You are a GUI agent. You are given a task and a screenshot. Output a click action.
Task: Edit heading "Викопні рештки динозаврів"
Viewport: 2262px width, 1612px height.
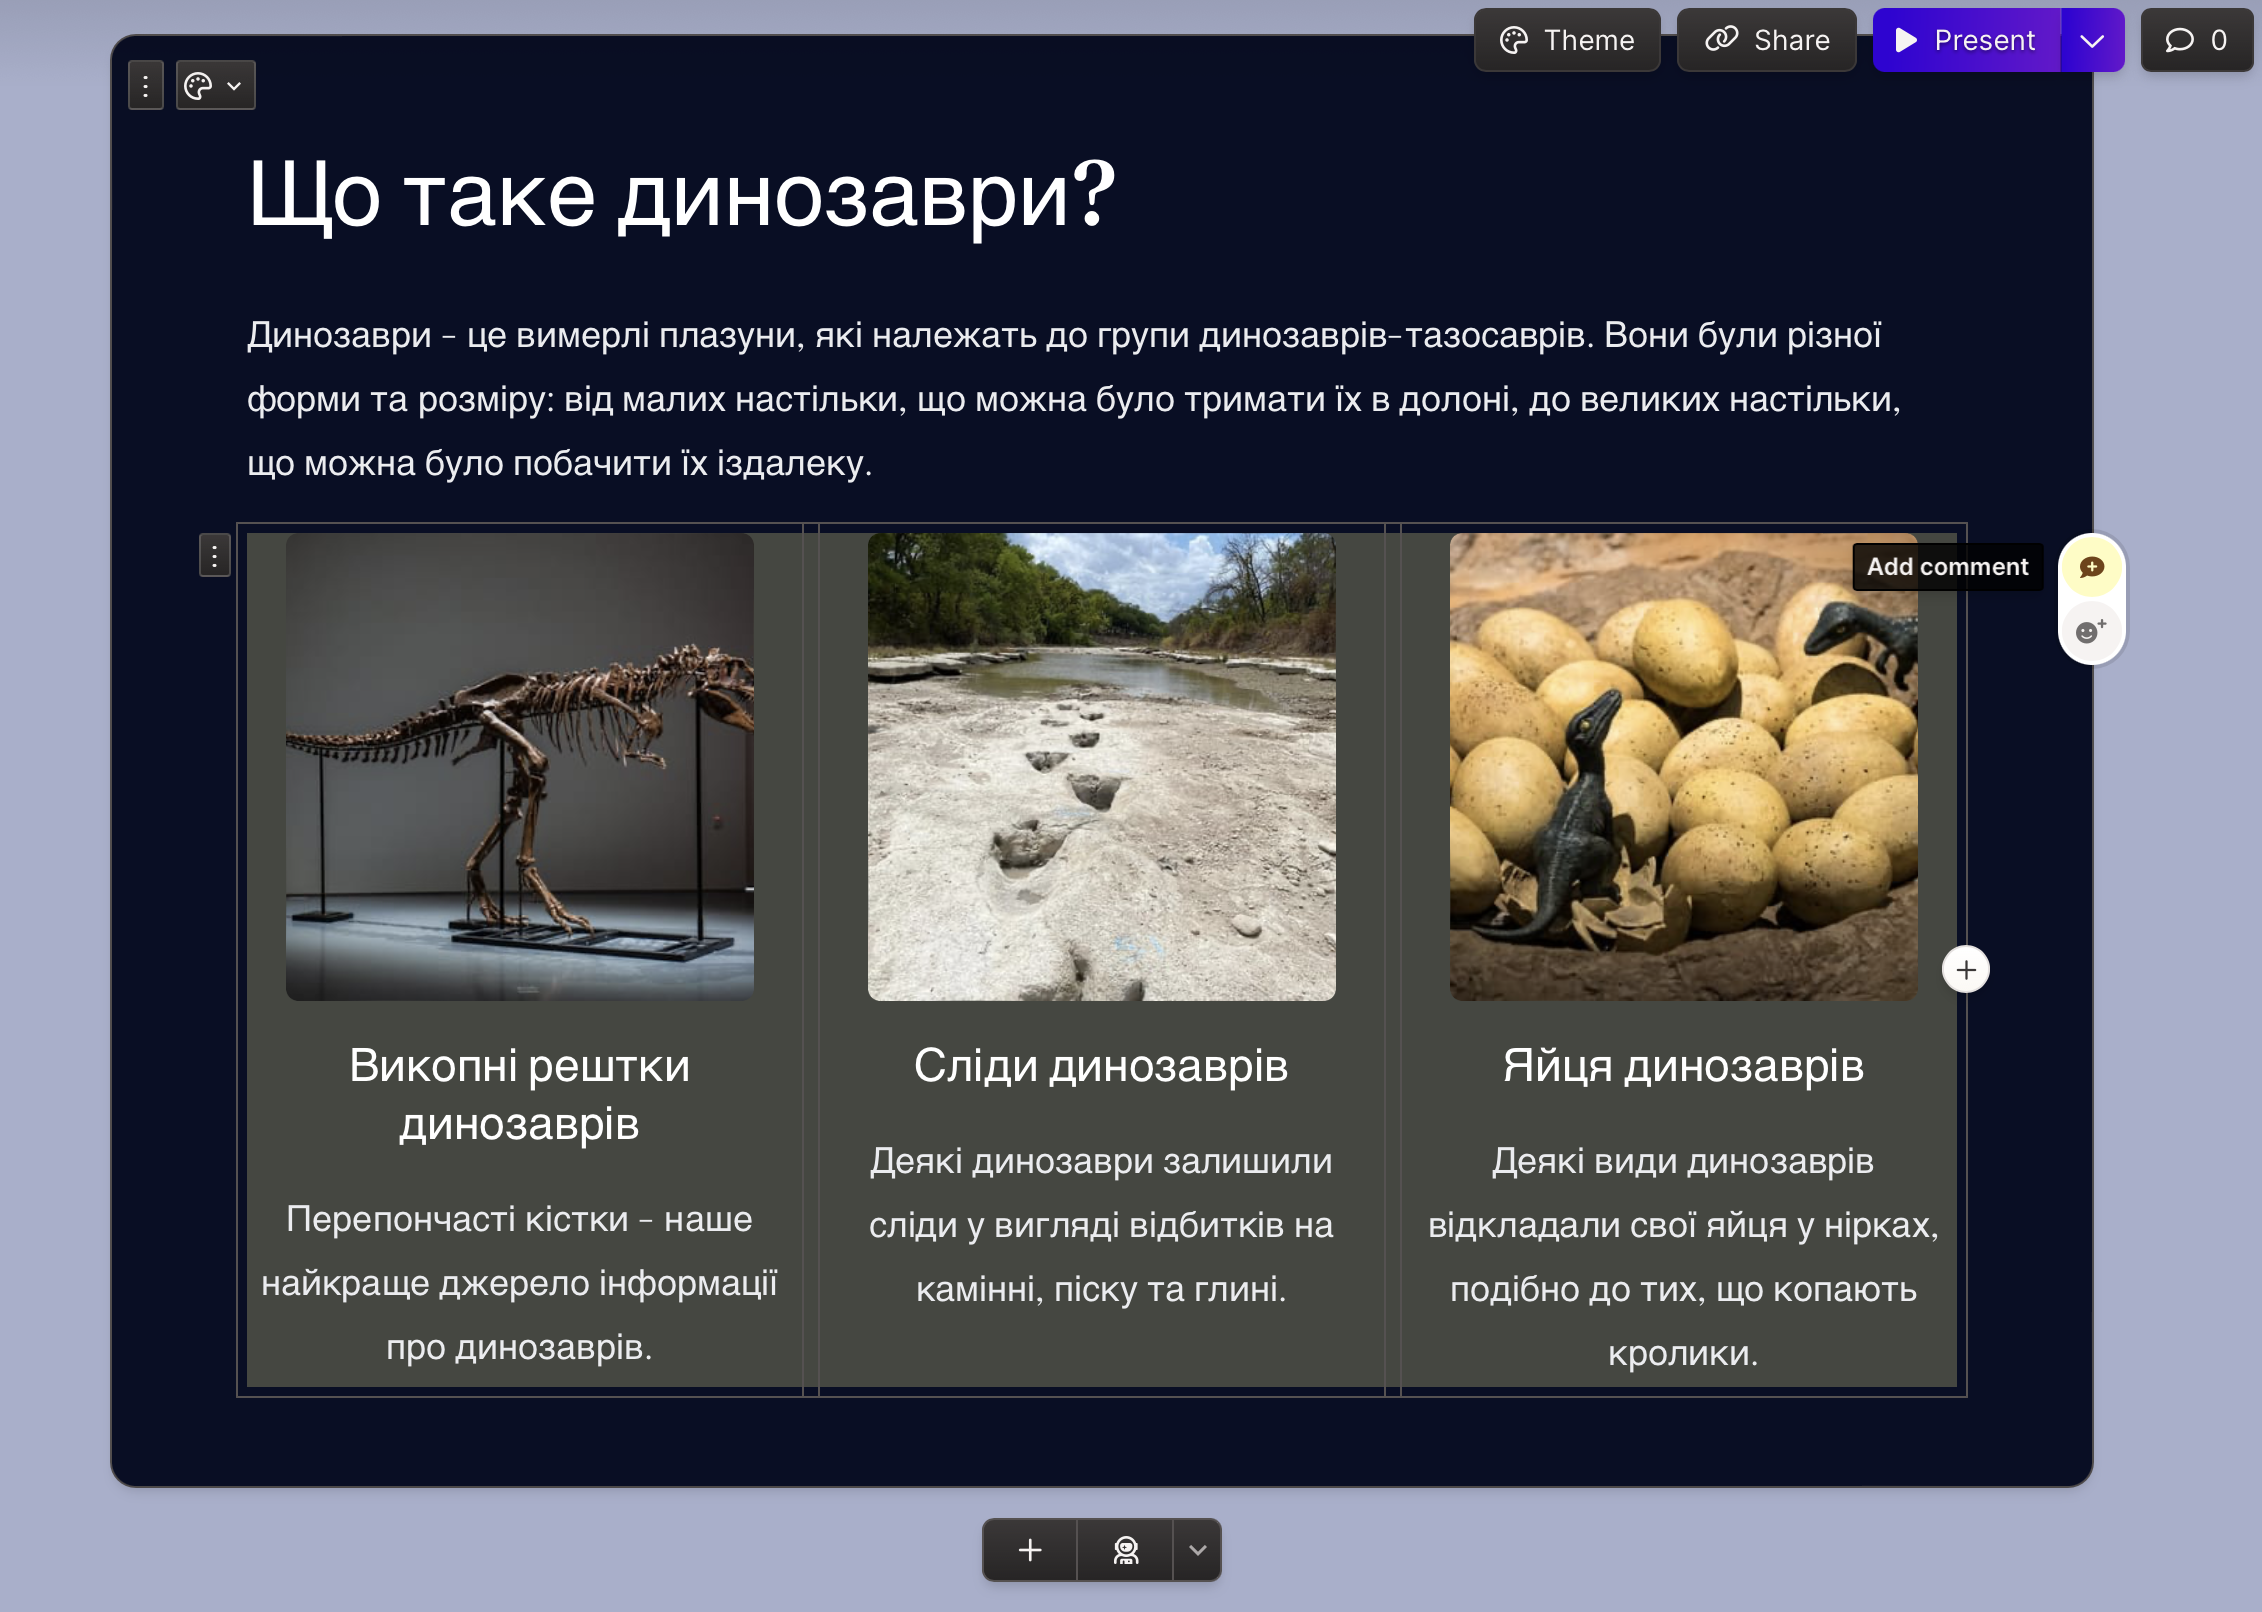(520, 1095)
